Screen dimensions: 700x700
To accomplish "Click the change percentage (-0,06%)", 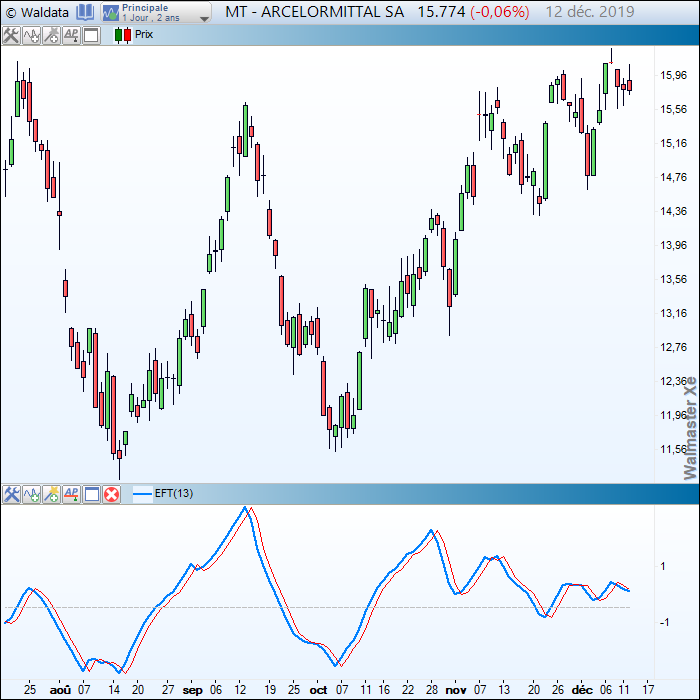I will coord(500,12).
